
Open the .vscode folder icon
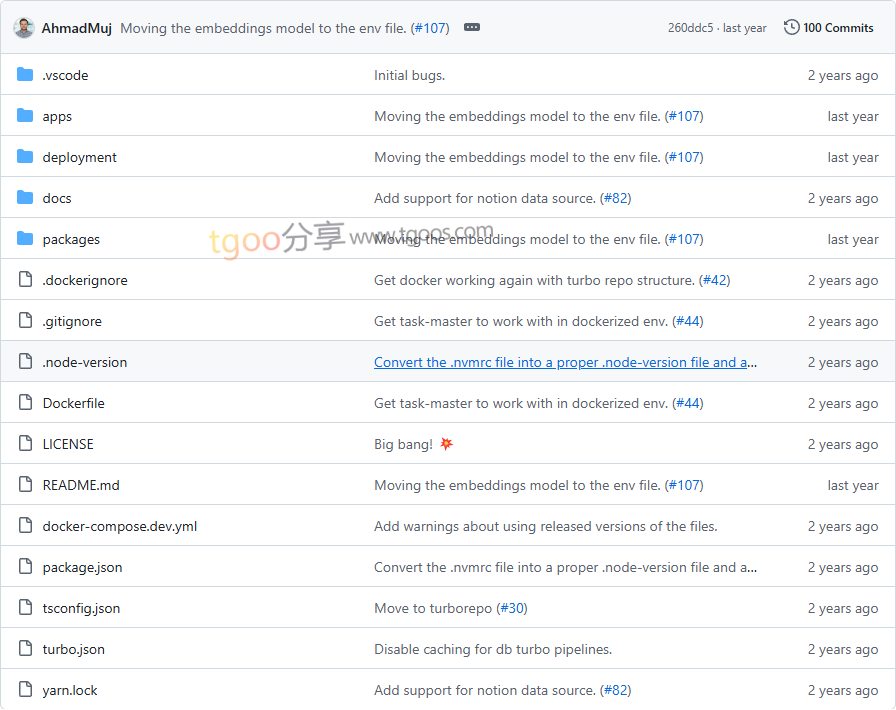pos(25,75)
